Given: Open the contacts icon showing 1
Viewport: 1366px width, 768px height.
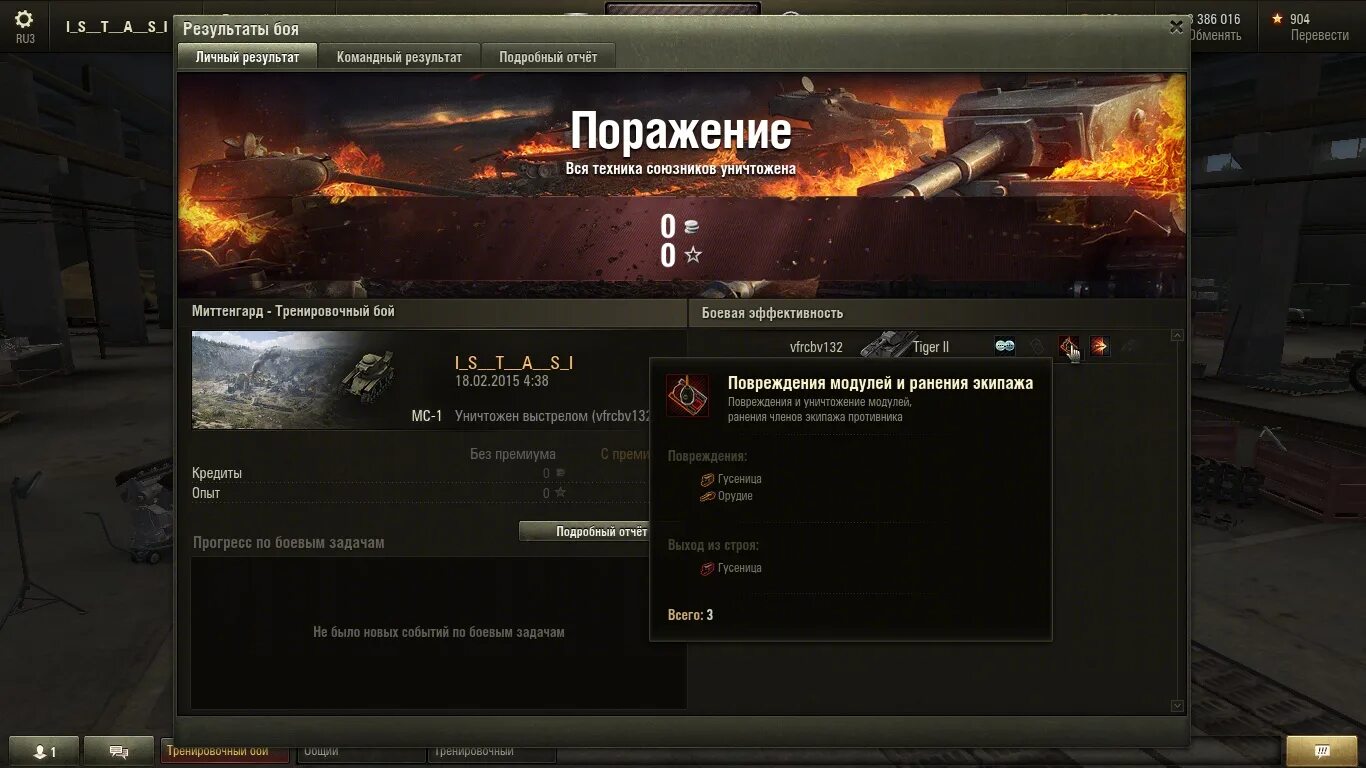Looking at the screenshot, I should tap(44, 752).
